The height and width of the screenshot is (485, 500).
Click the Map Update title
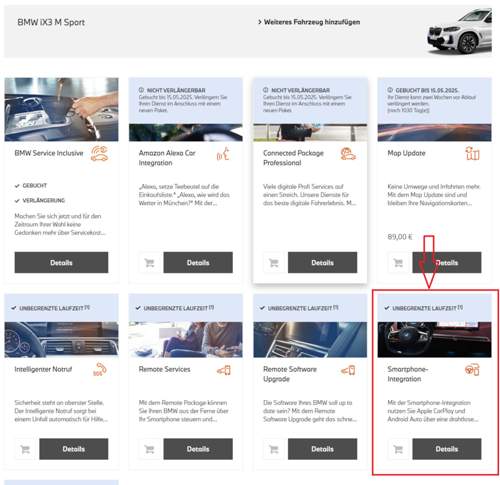406,153
